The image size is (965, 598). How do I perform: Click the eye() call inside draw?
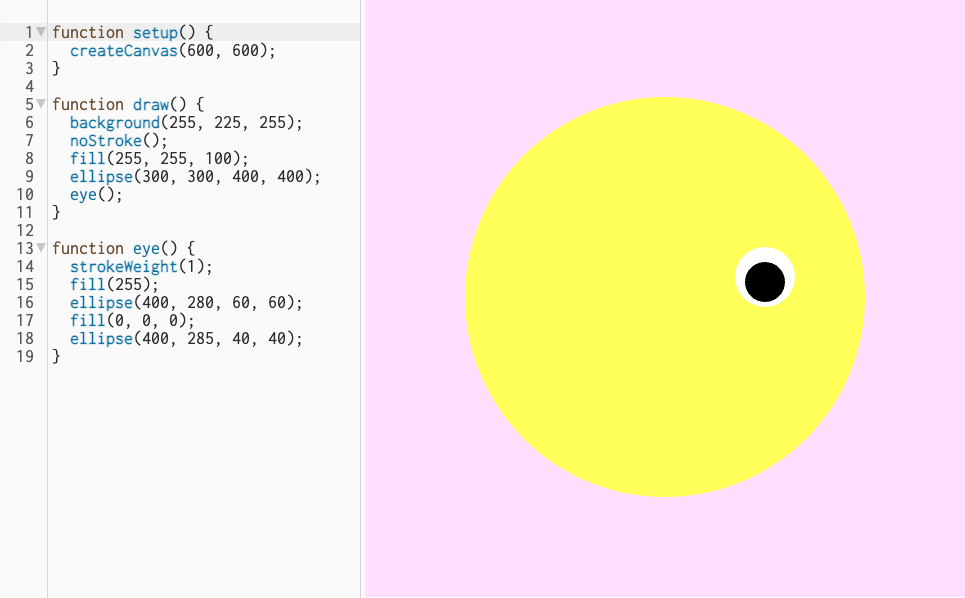coord(96,194)
